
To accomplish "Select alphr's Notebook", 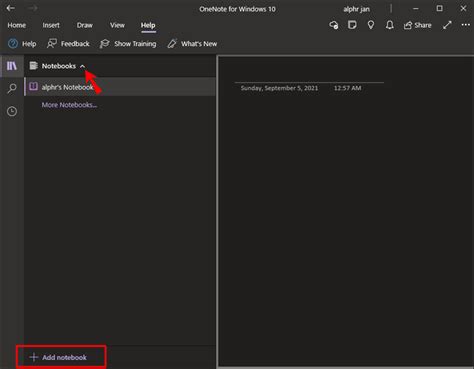I will pyautogui.click(x=120, y=87).
